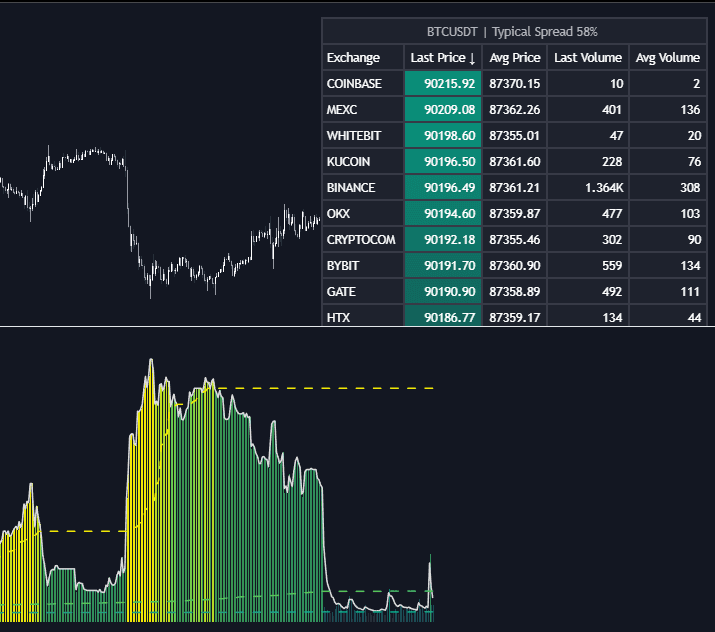Click the BTCUSDT Typical Spread 58% title

(x=512, y=31)
